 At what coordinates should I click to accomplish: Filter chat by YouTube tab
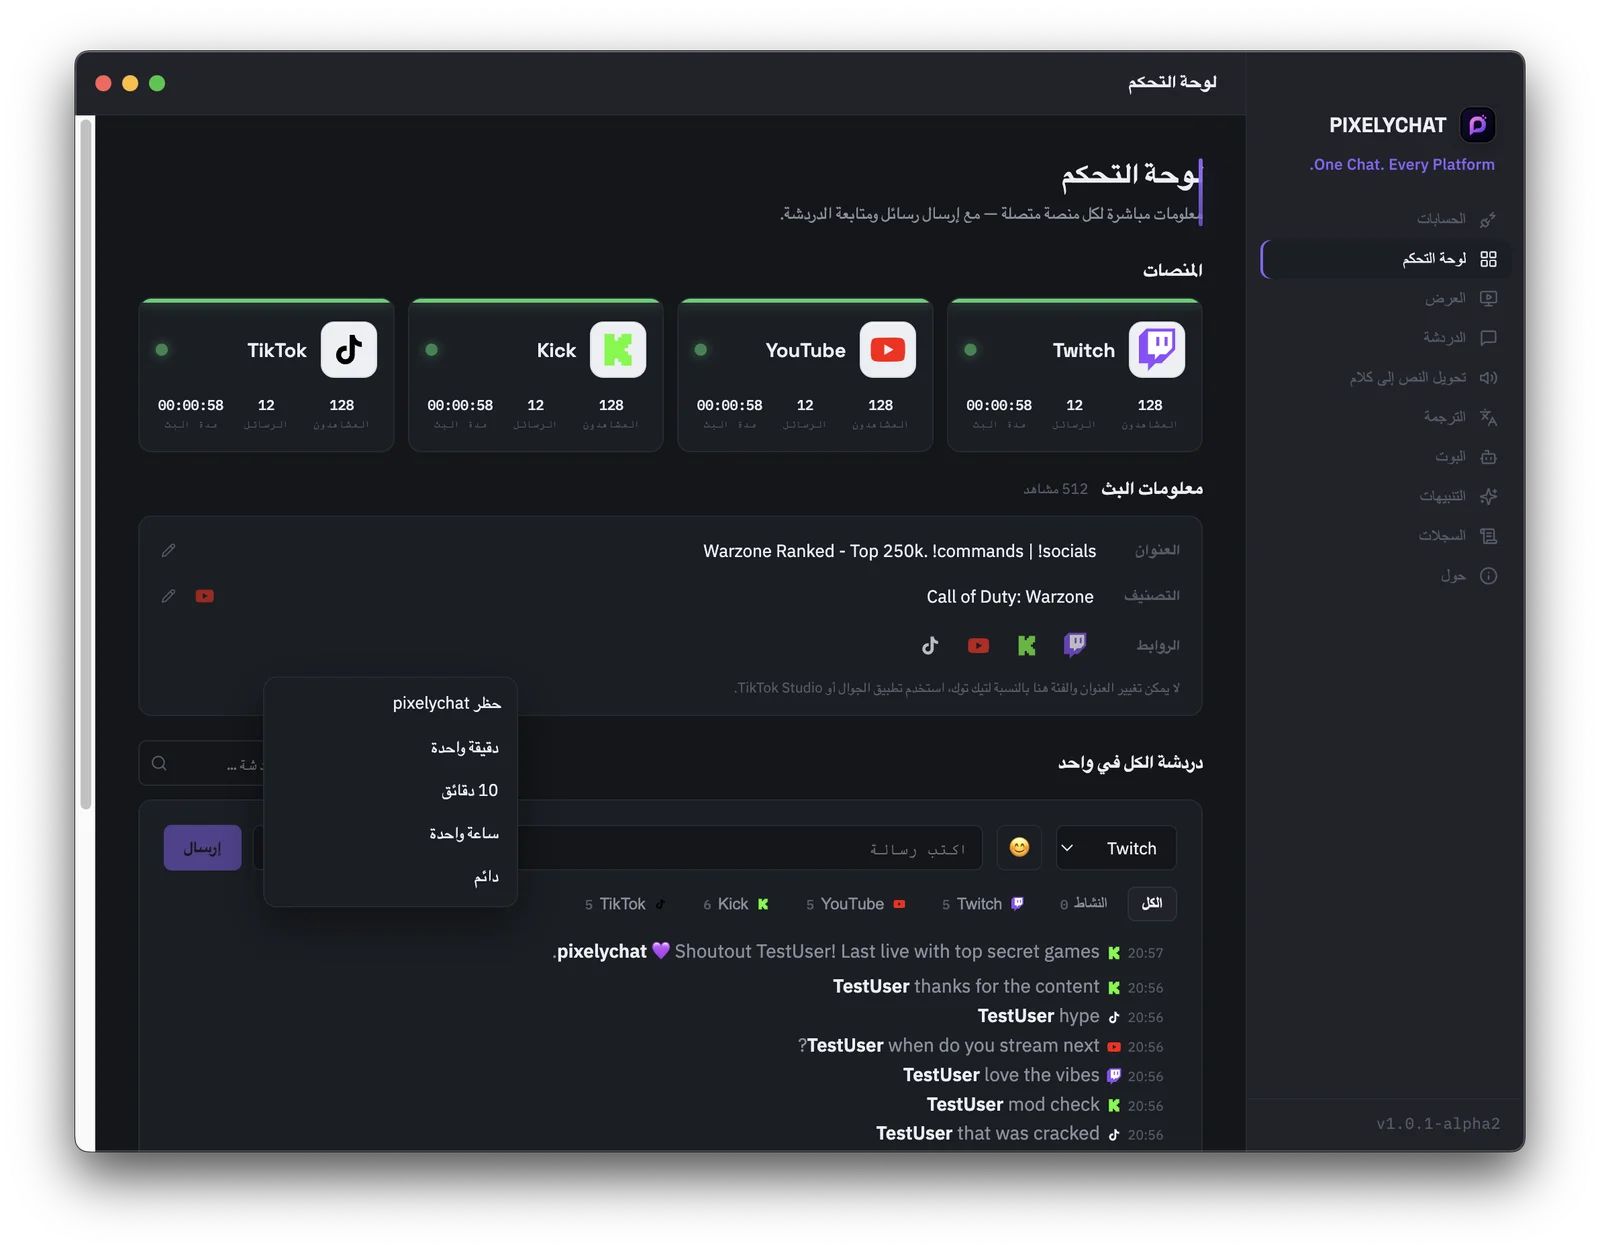pyautogui.click(x=856, y=904)
